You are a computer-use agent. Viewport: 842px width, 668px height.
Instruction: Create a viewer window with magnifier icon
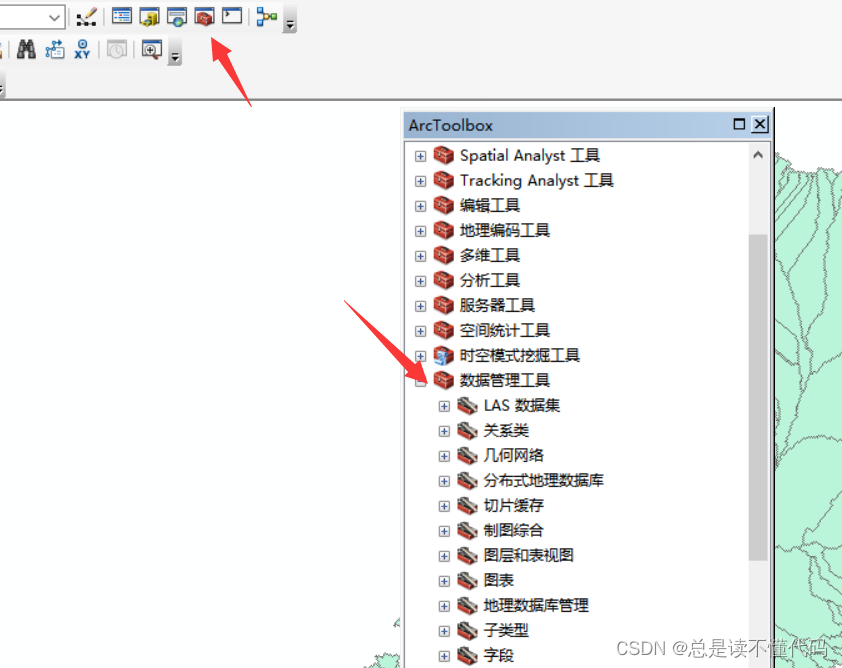coord(151,49)
